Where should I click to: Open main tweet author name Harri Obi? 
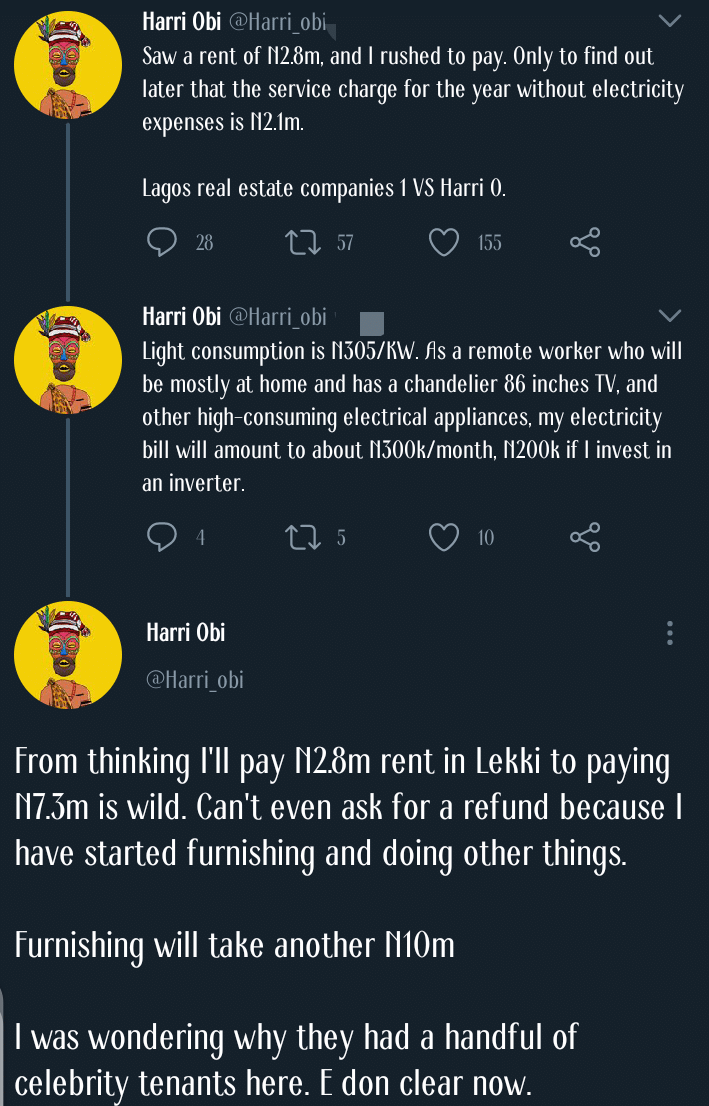[x=186, y=632]
